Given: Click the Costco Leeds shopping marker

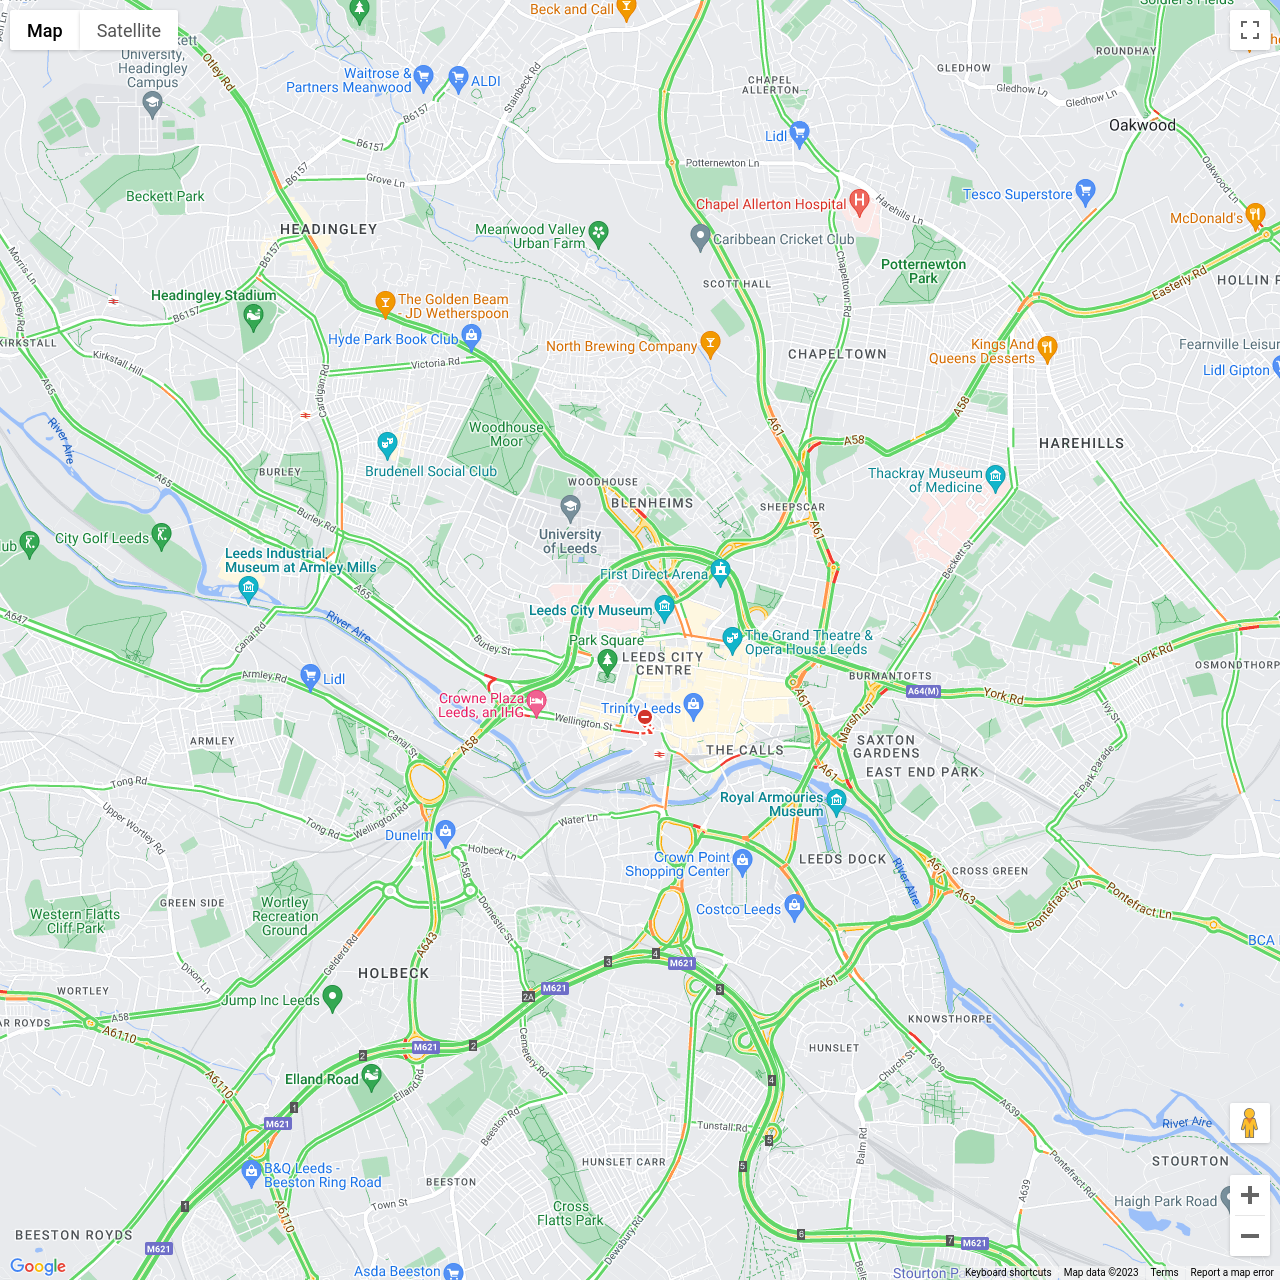Looking at the screenshot, I should [794, 906].
